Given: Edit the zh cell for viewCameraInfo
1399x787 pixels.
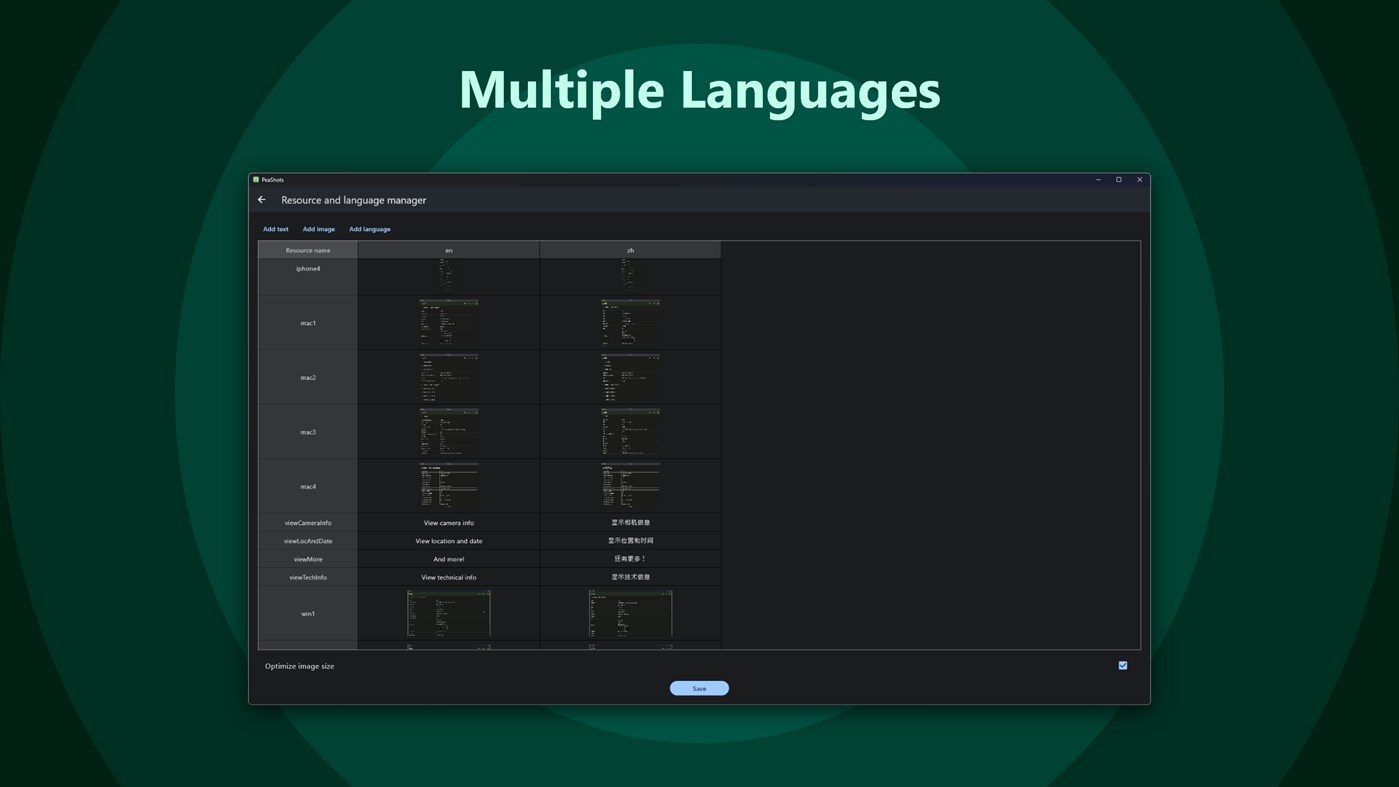Looking at the screenshot, I should [630, 523].
